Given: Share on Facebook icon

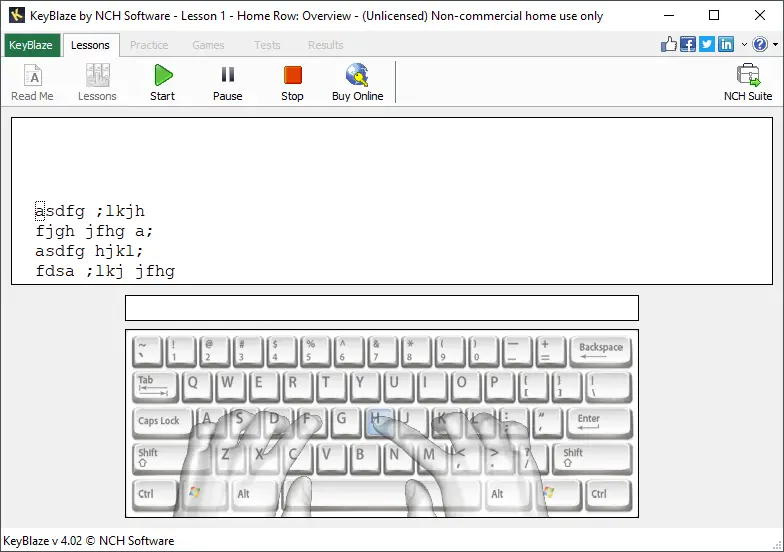Looking at the screenshot, I should (688, 44).
